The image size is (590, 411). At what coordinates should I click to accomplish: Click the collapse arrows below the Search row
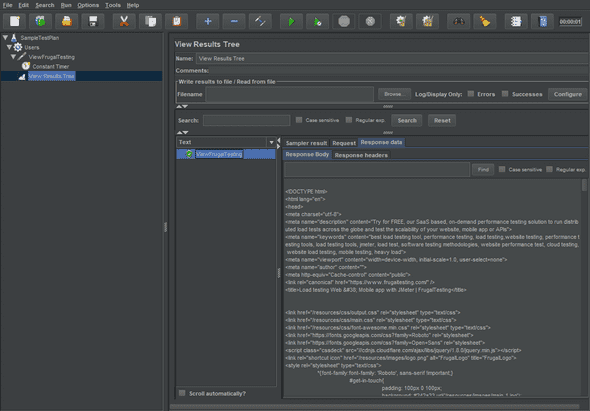click(182, 132)
